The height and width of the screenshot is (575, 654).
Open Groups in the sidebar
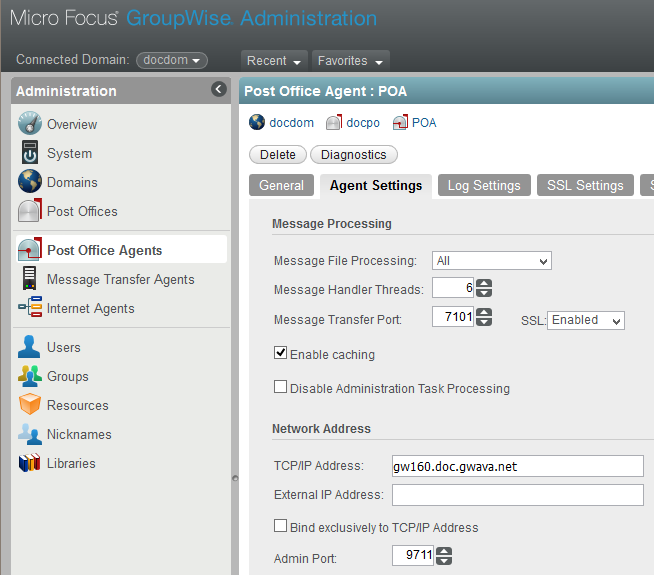tap(68, 377)
